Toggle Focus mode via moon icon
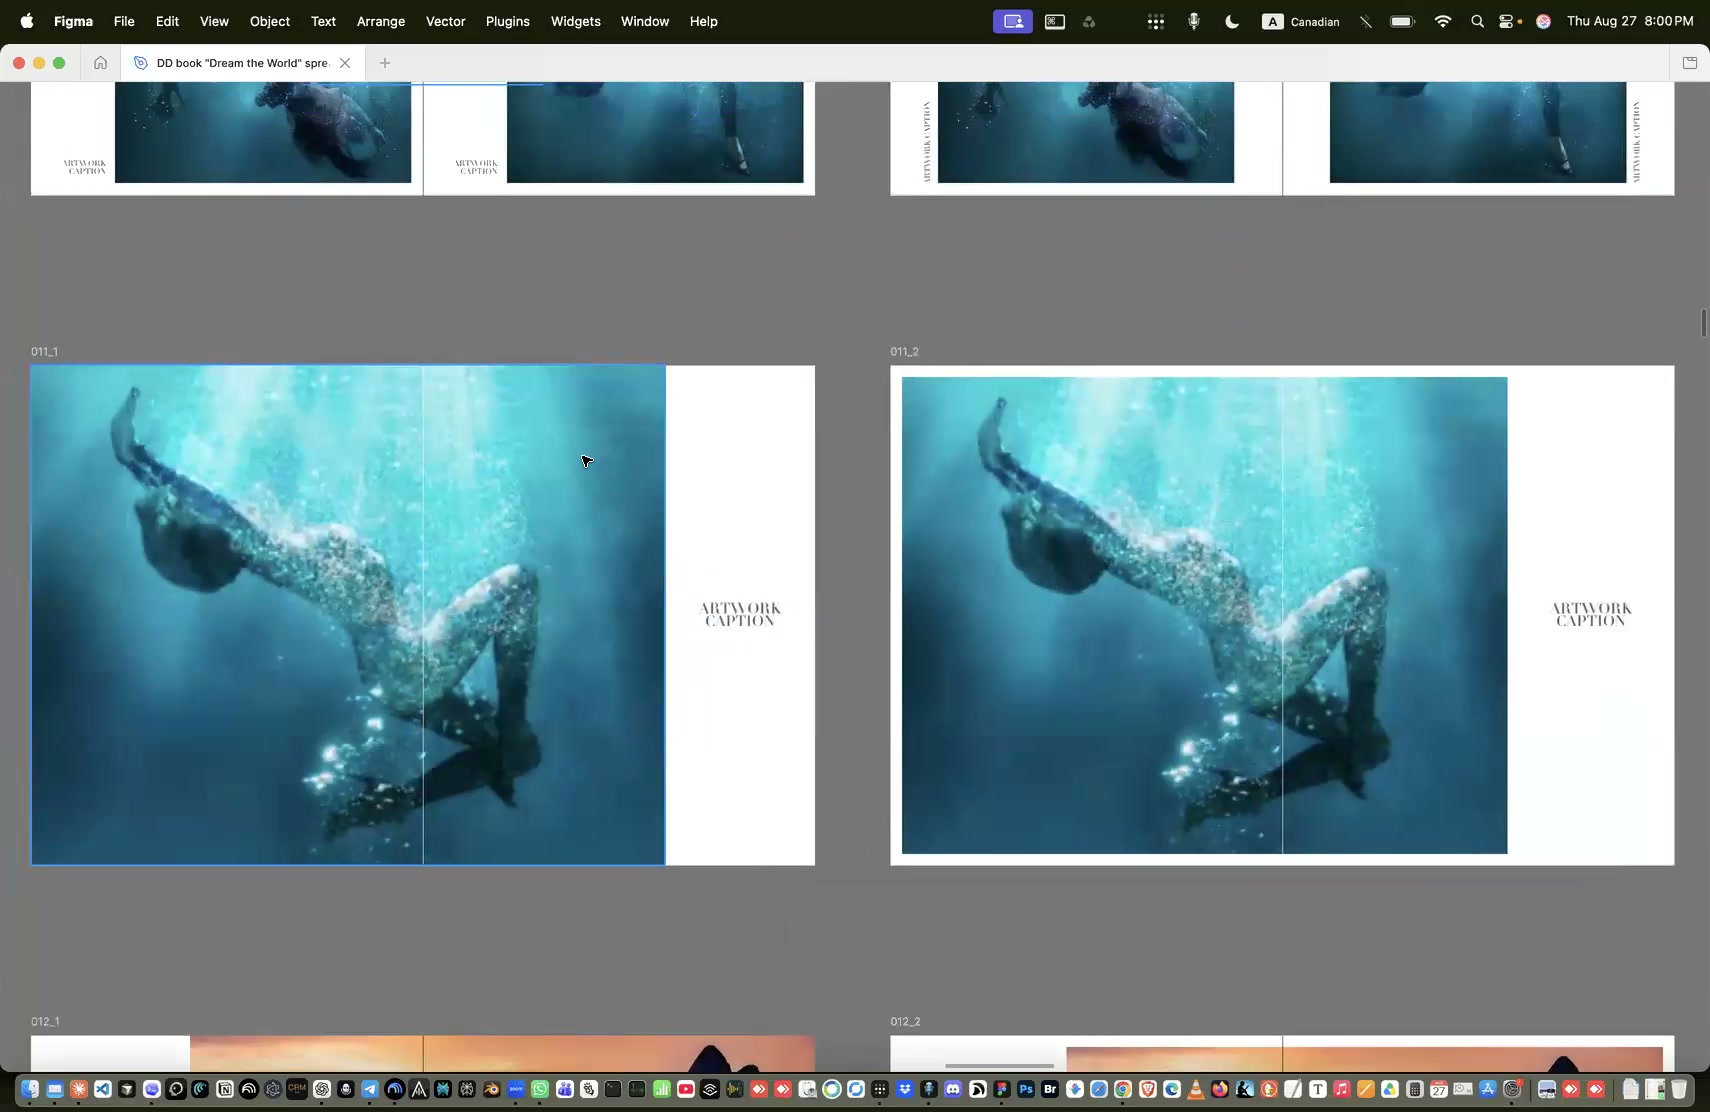 (x=1232, y=21)
